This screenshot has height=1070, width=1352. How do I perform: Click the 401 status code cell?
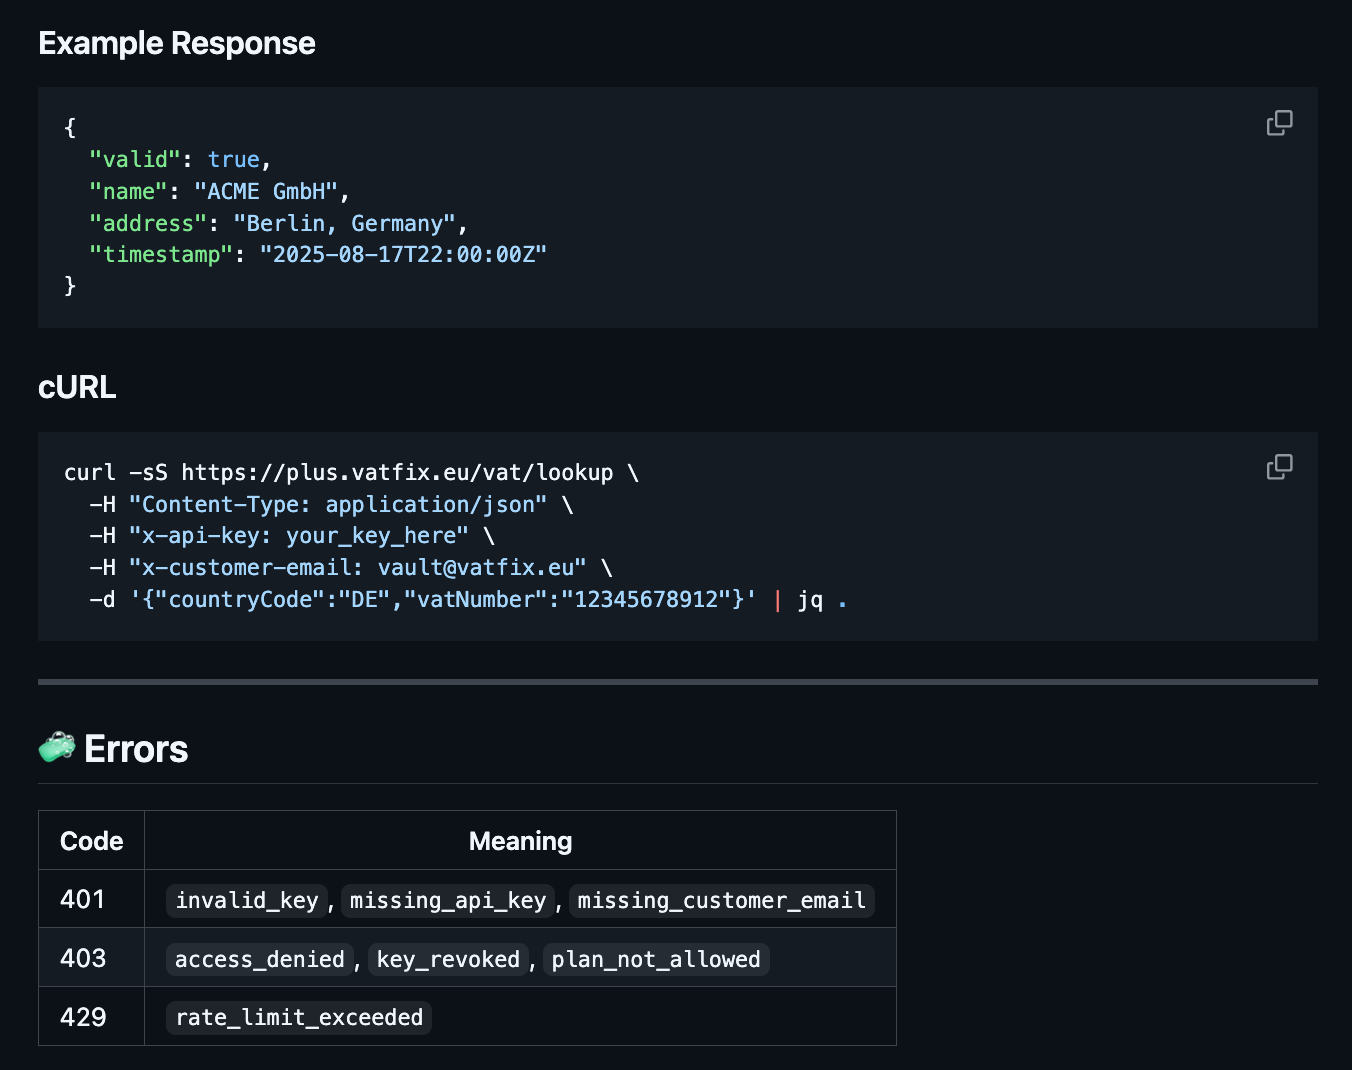[x=83, y=900]
